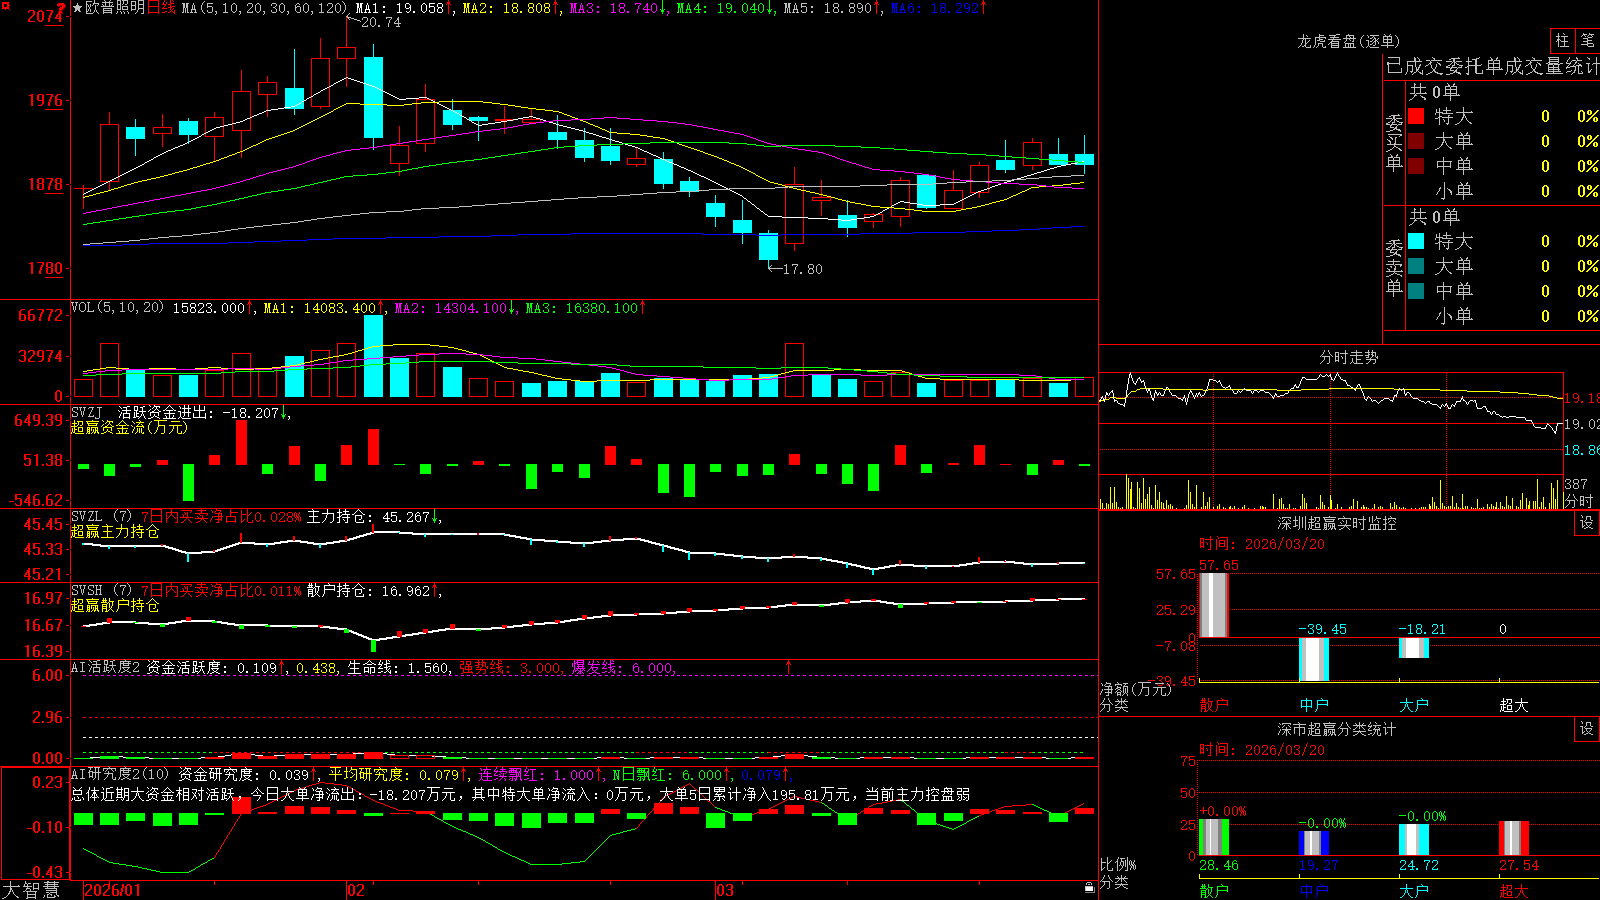The width and height of the screenshot is (1600, 900).
Task: Click the 2026/01 date on the time axis
Action: [113, 890]
